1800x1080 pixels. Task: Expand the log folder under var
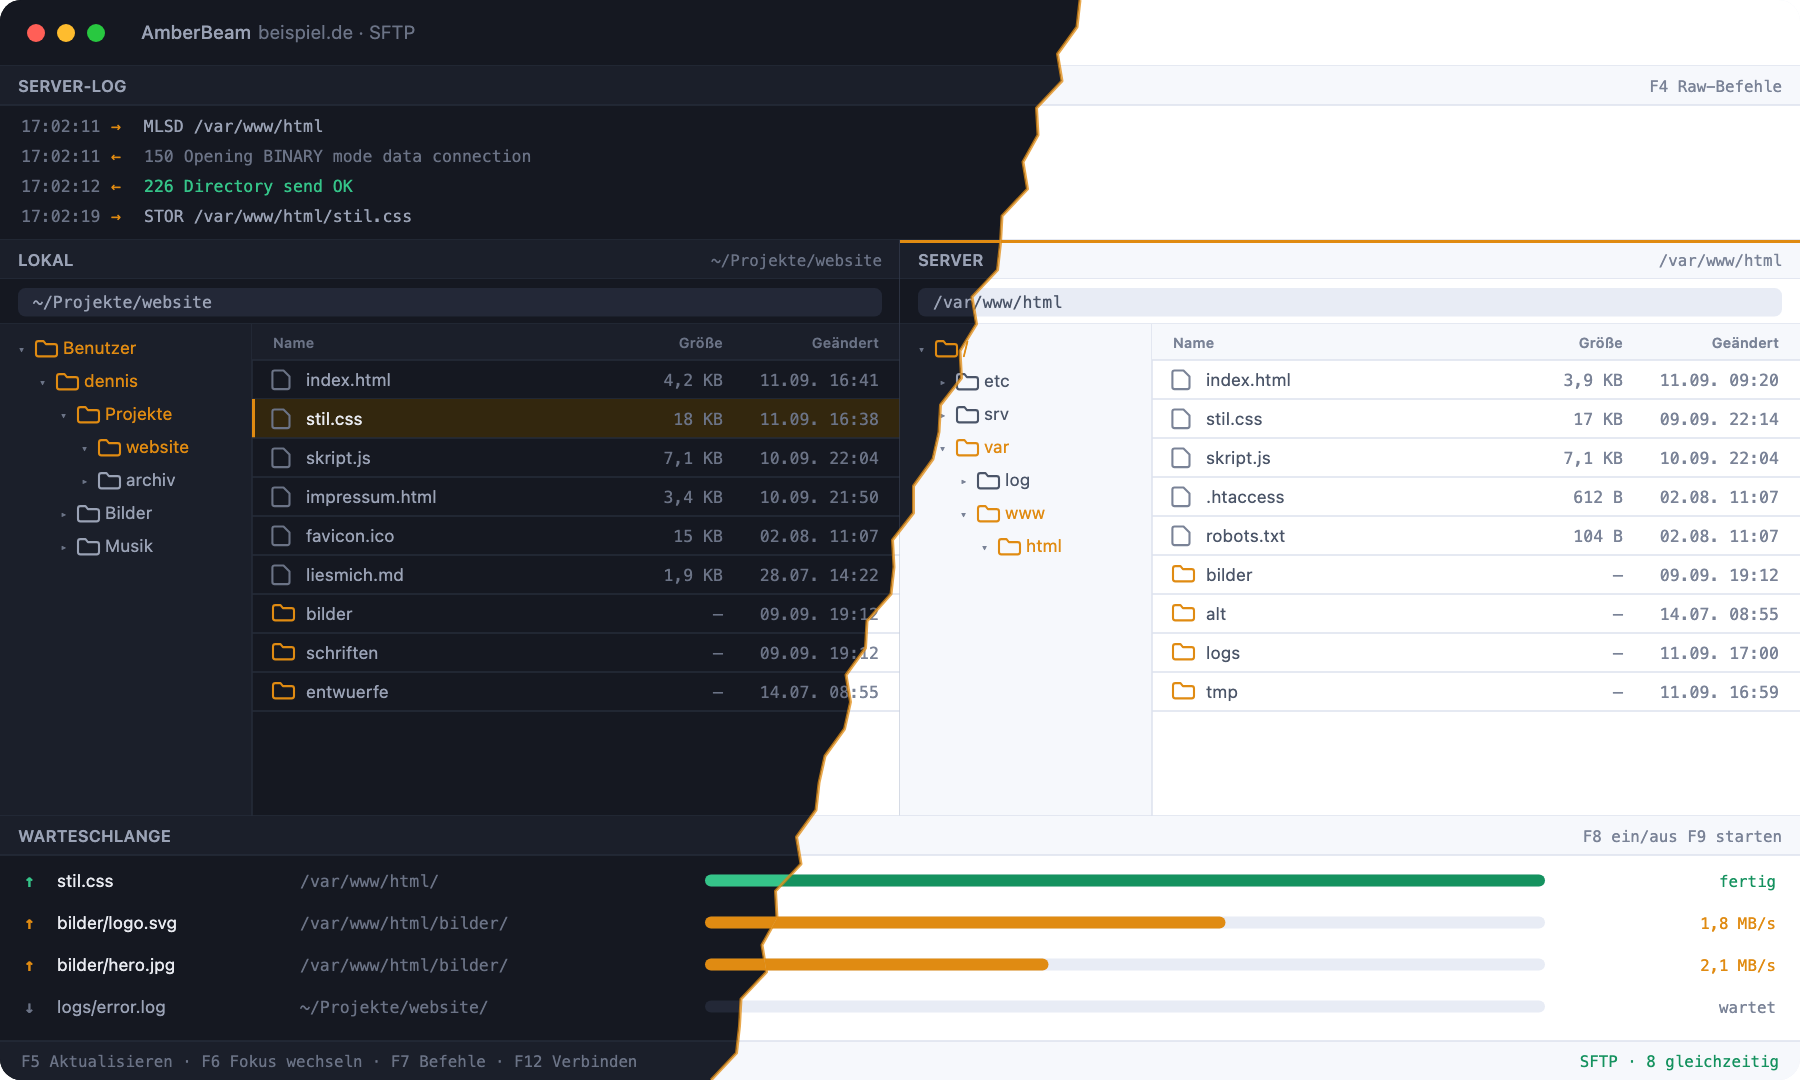pyautogui.click(x=963, y=481)
